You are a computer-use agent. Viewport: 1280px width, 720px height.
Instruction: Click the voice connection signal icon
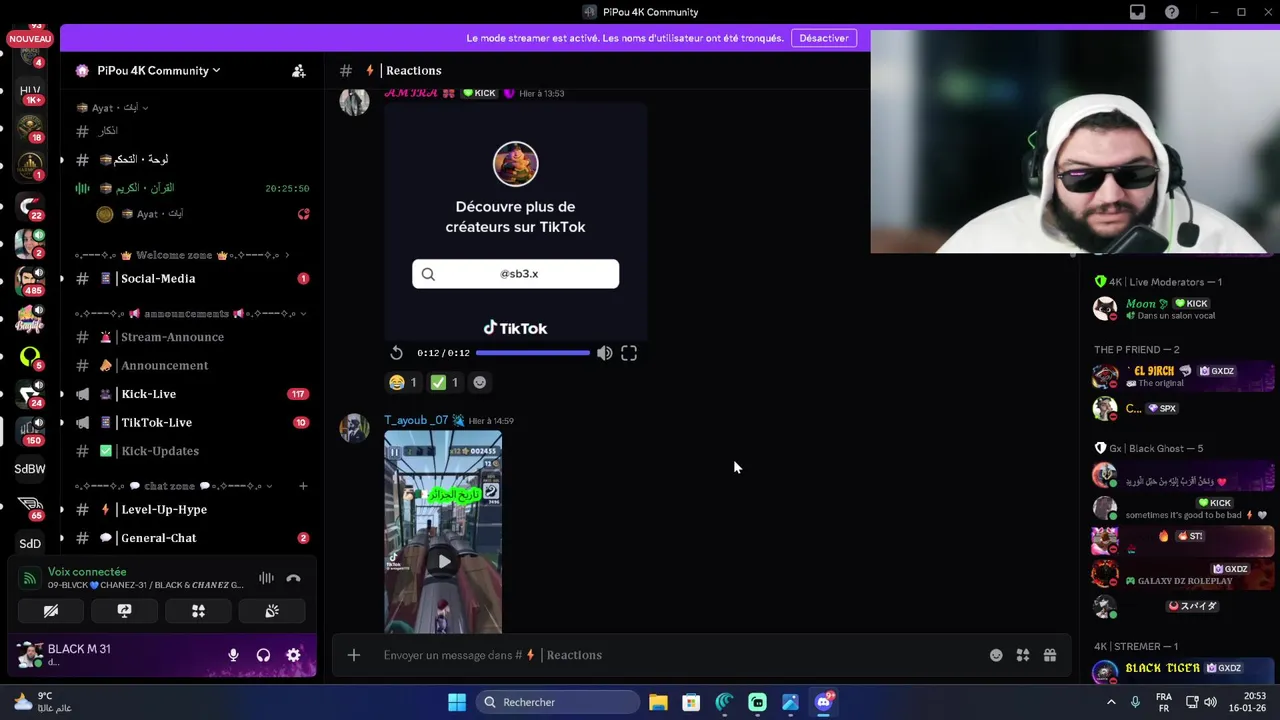point(30,578)
